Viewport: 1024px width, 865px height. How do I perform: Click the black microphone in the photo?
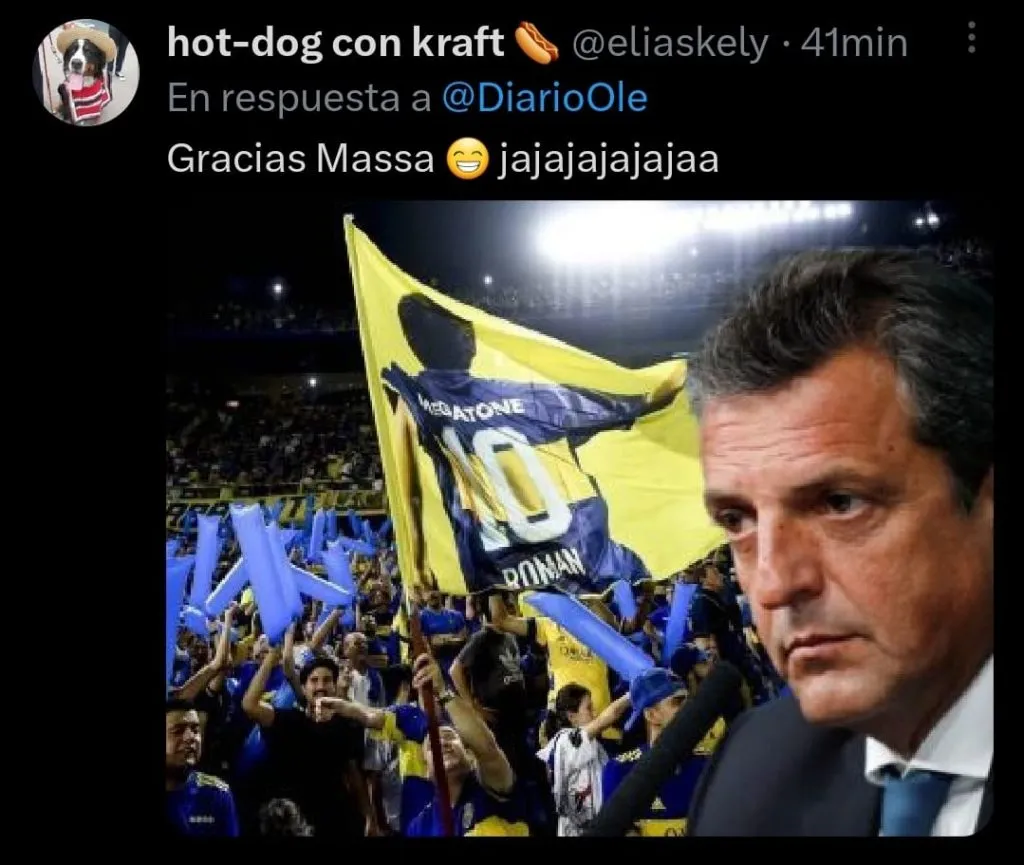666,751
